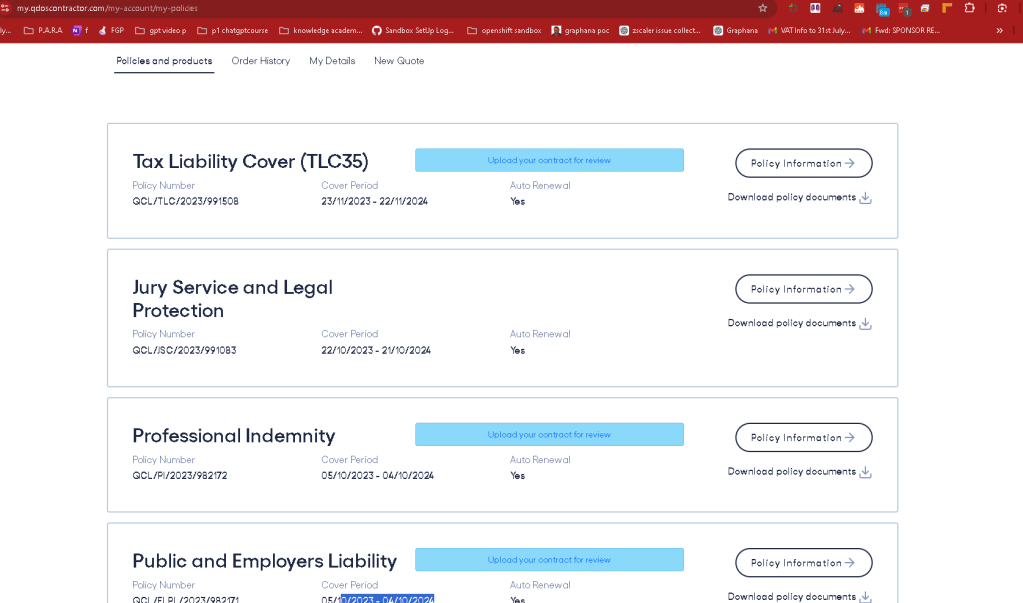This screenshot has height=603, width=1023.
Task: Switch to the My Details tab
Action: [332, 61]
